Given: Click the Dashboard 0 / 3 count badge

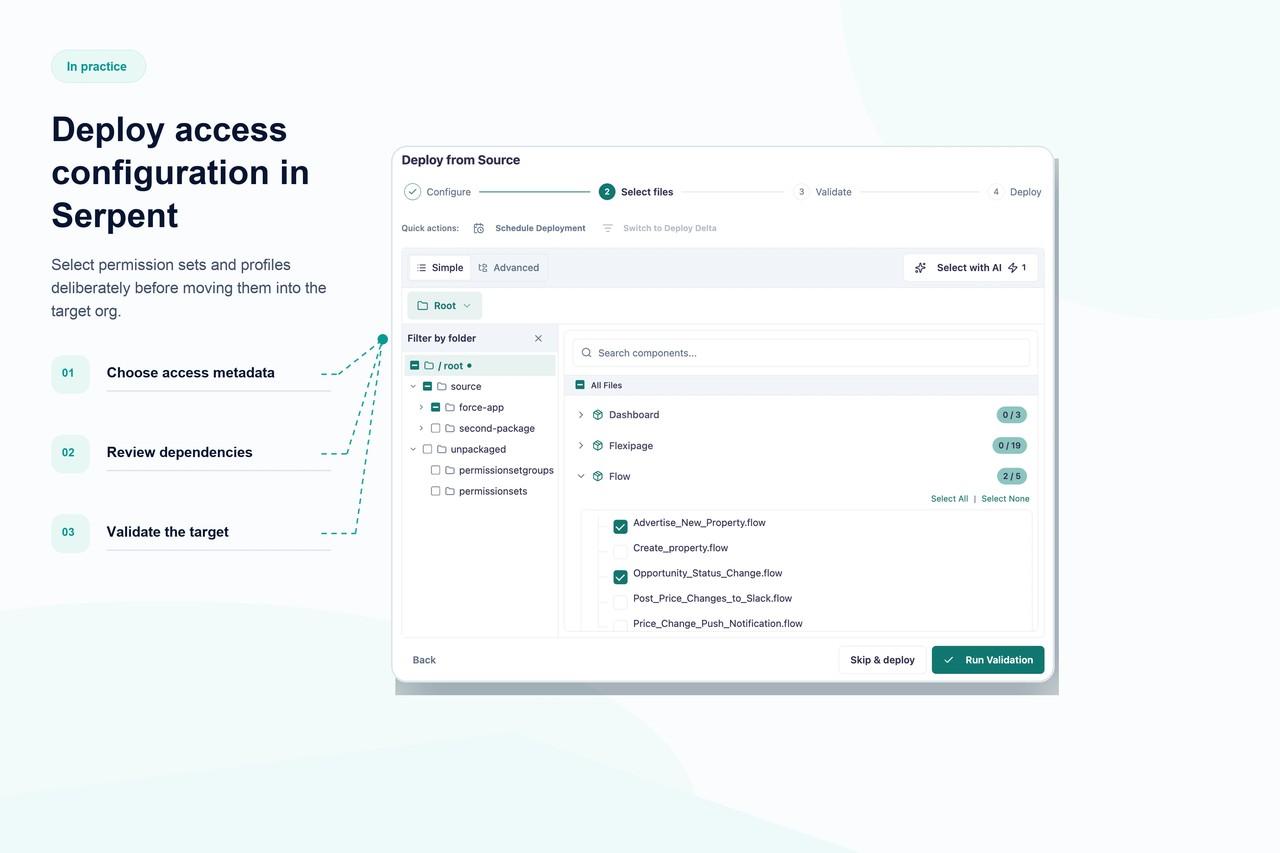Looking at the screenshot, I should pyautogui.click(x=1012, y=415).
